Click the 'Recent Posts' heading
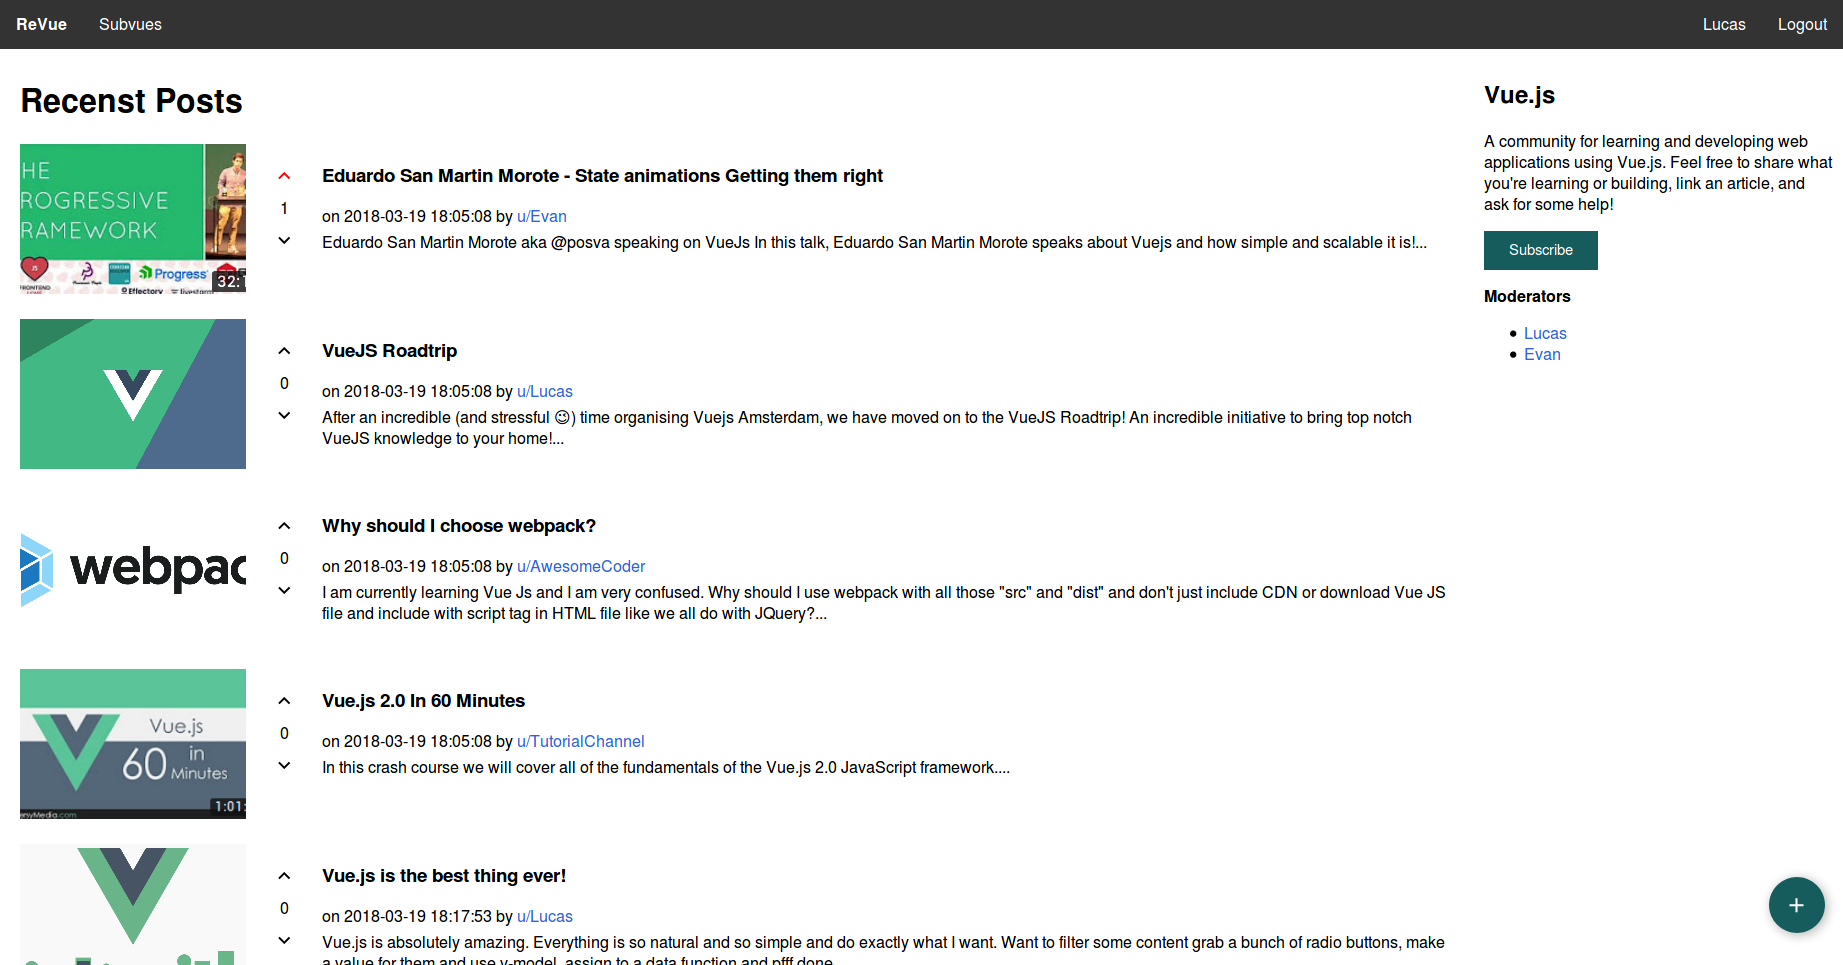 (132, 101)
